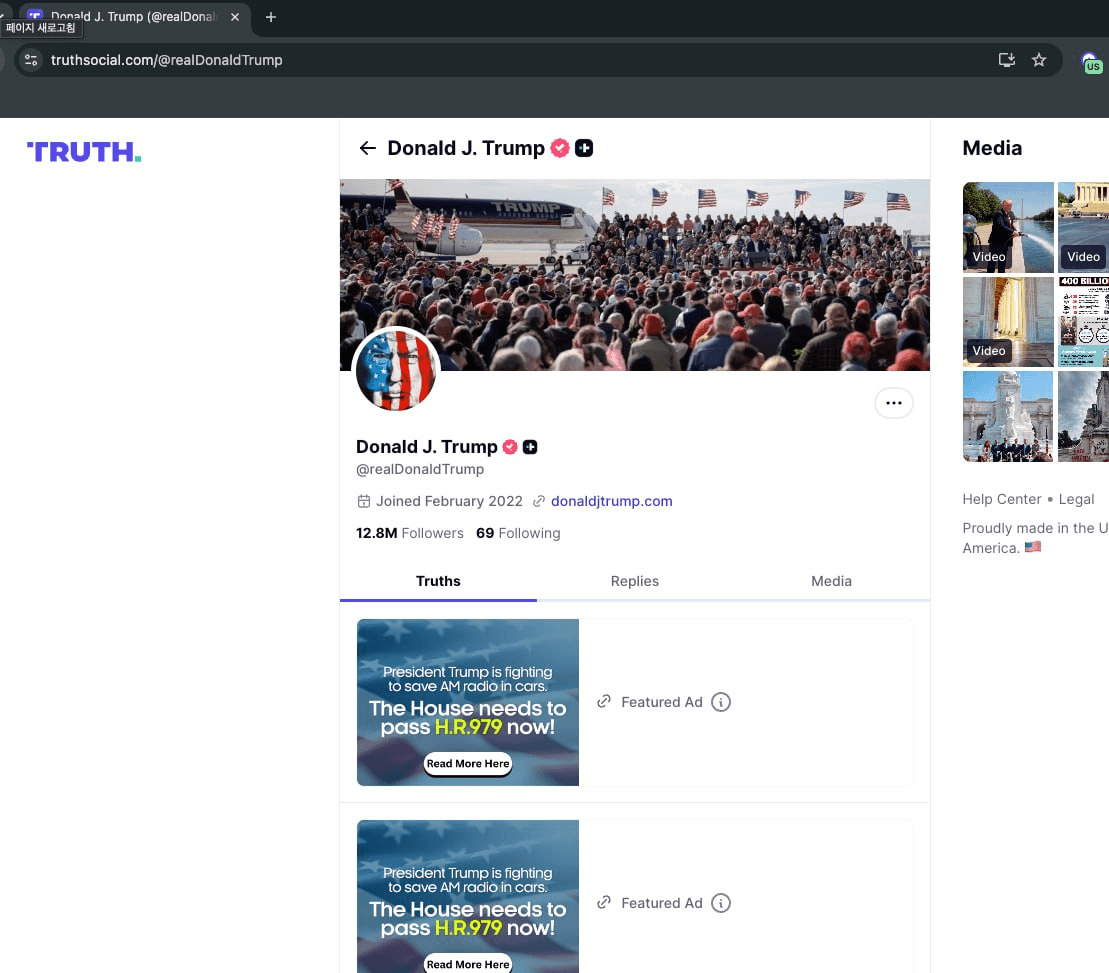Click the plus badge beside profile name
This screenshot has height=973, width=1109.
[x=530, y=447]
